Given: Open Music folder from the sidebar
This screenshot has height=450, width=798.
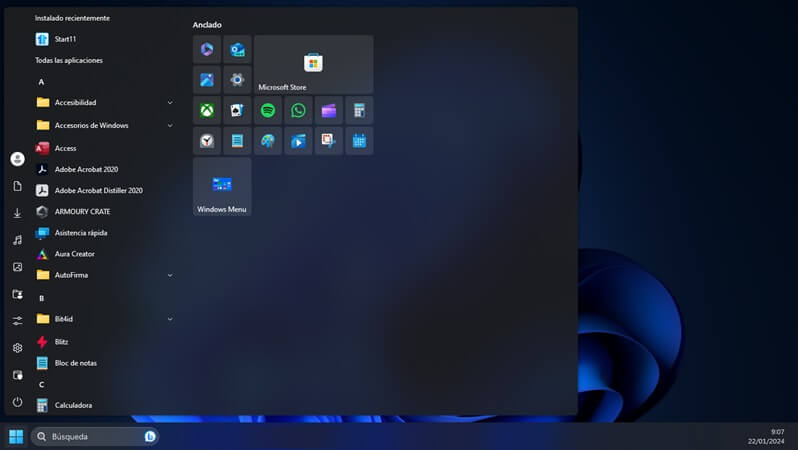Looking at the screenshot, I should click(17, 240).
